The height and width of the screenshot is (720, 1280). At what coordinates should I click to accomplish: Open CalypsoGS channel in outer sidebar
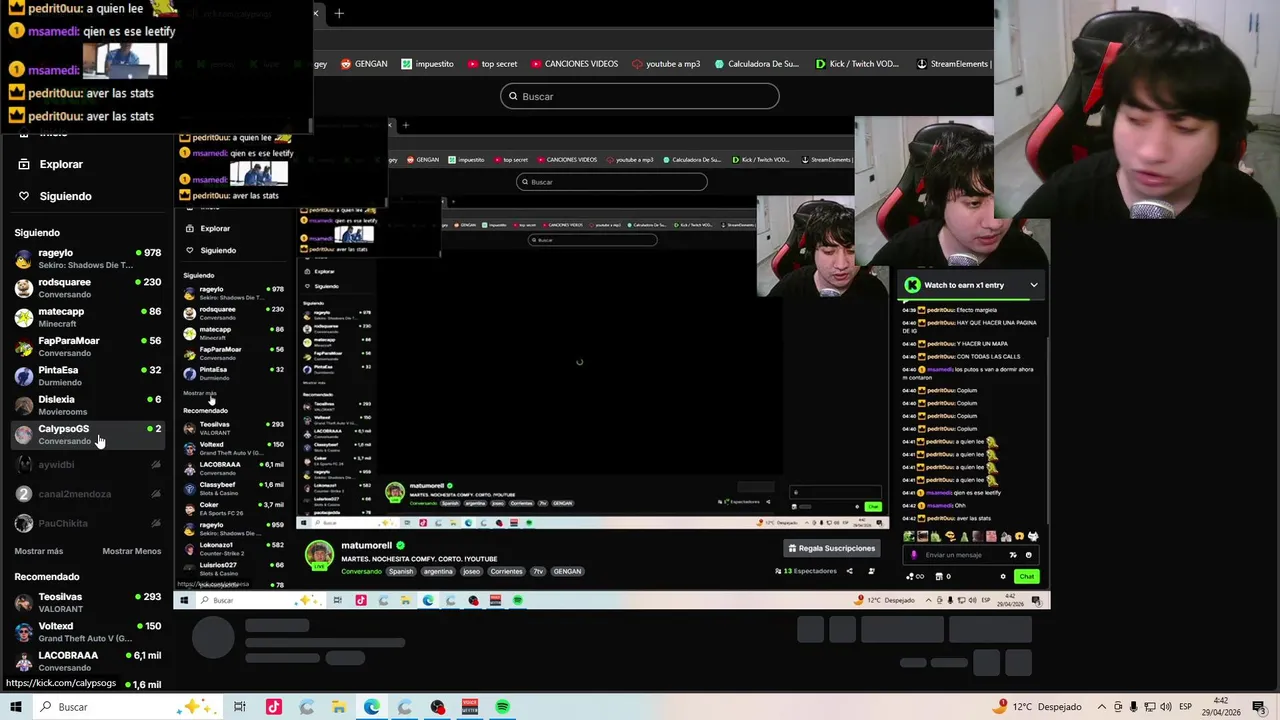[88, 434]
